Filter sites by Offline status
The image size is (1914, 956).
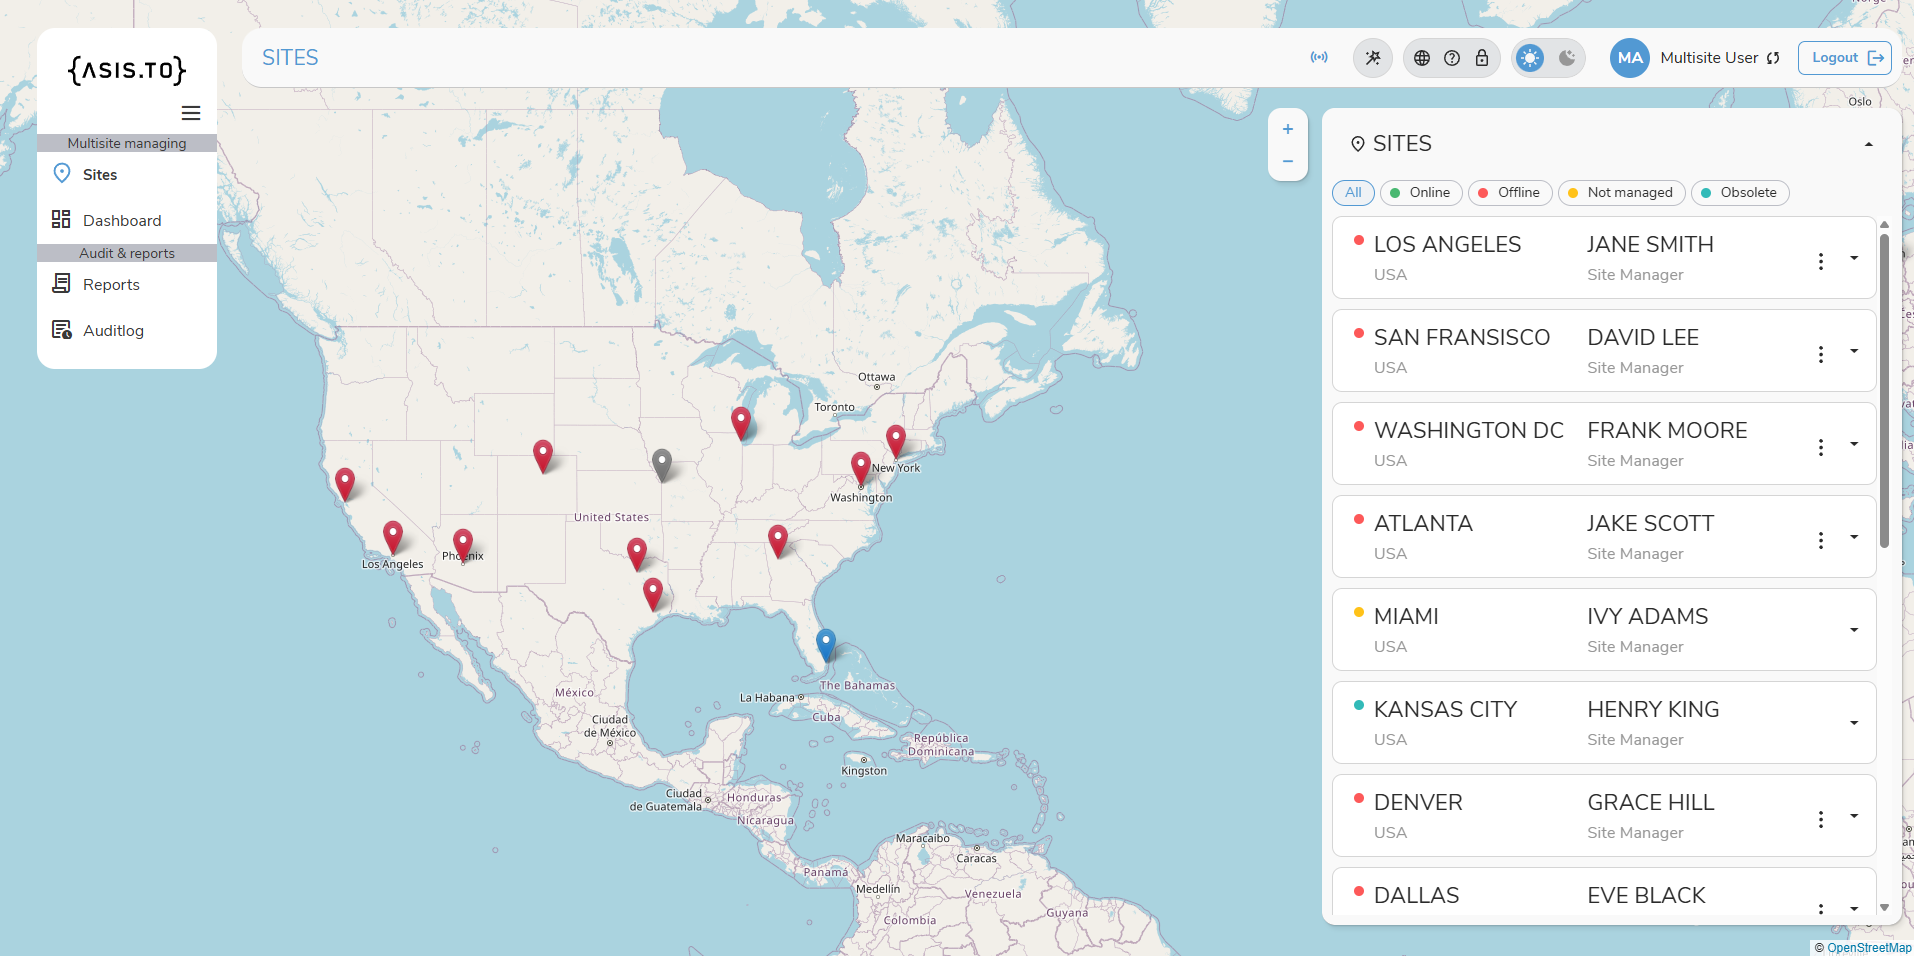point(1510,193)
